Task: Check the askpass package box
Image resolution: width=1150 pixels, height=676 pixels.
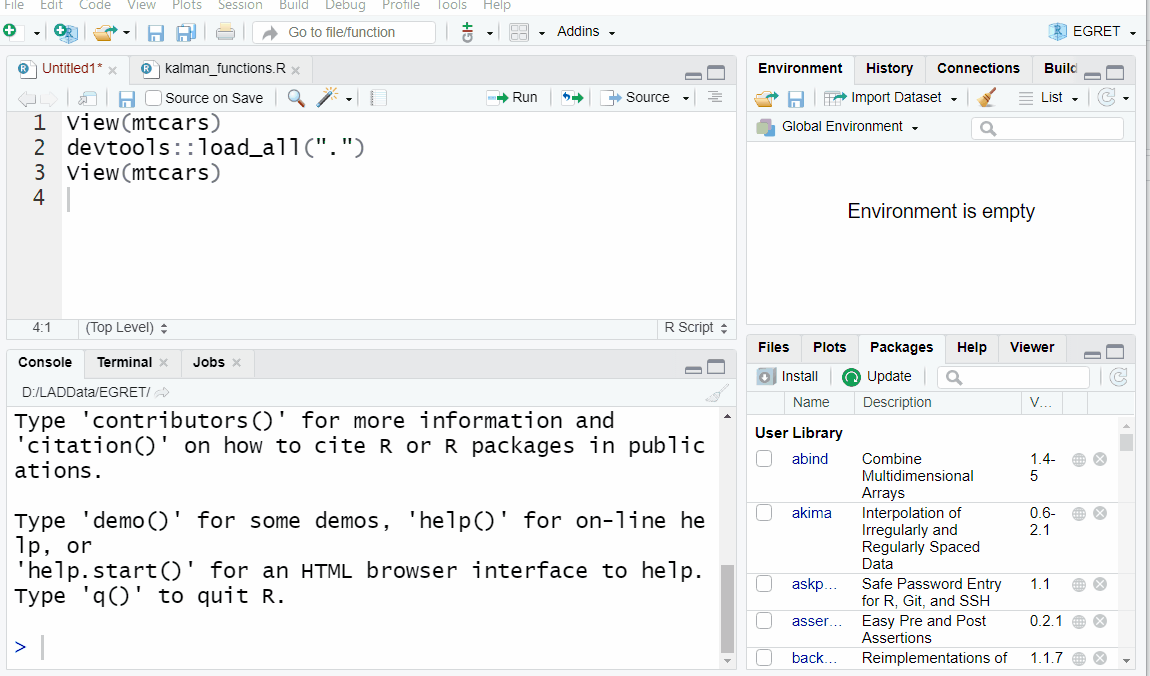Action: pyautogui.click(x=764, y=584)
